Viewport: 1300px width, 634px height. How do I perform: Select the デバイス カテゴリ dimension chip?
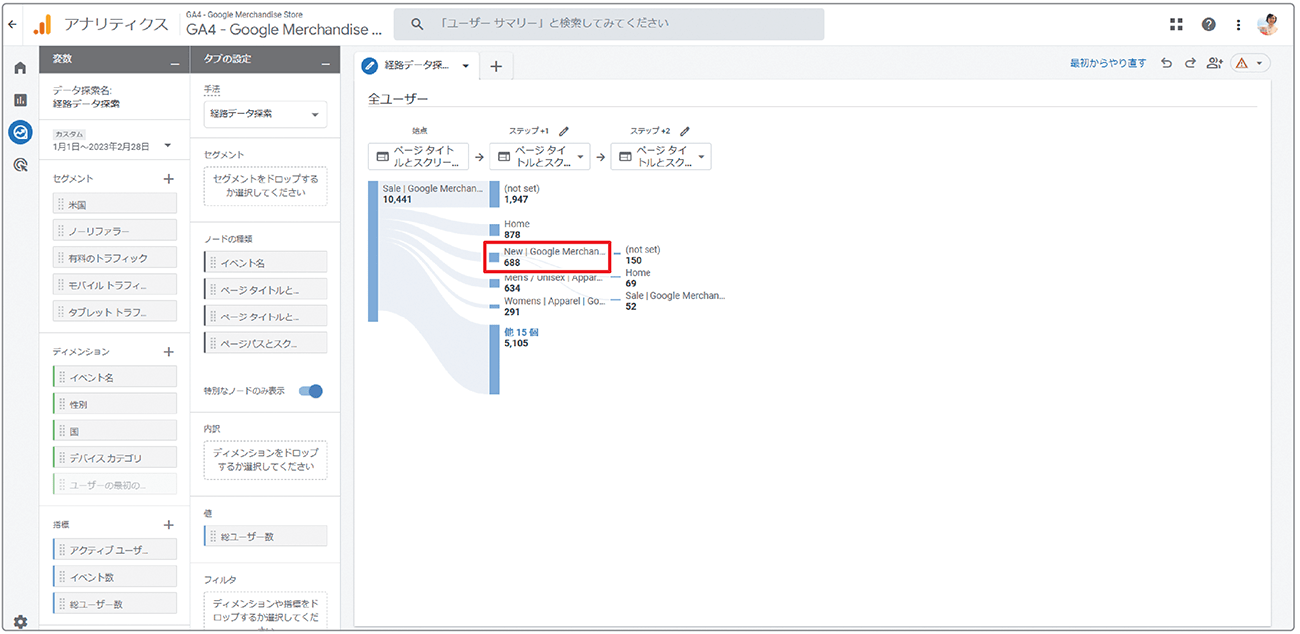tap(114, 458)
